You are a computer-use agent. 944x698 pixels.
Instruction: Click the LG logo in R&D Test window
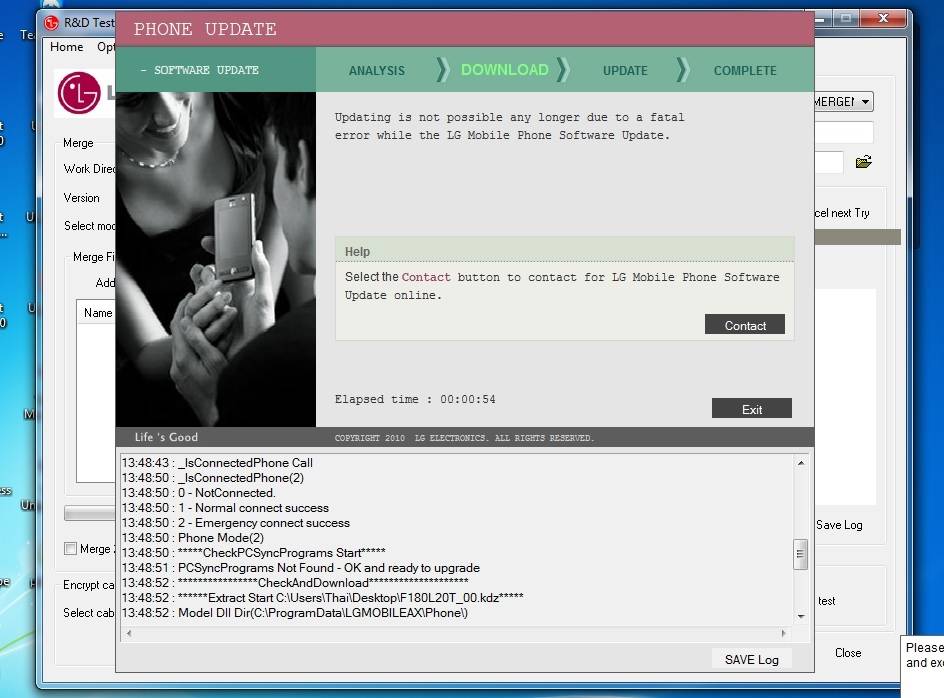click(x=79, y=93)
